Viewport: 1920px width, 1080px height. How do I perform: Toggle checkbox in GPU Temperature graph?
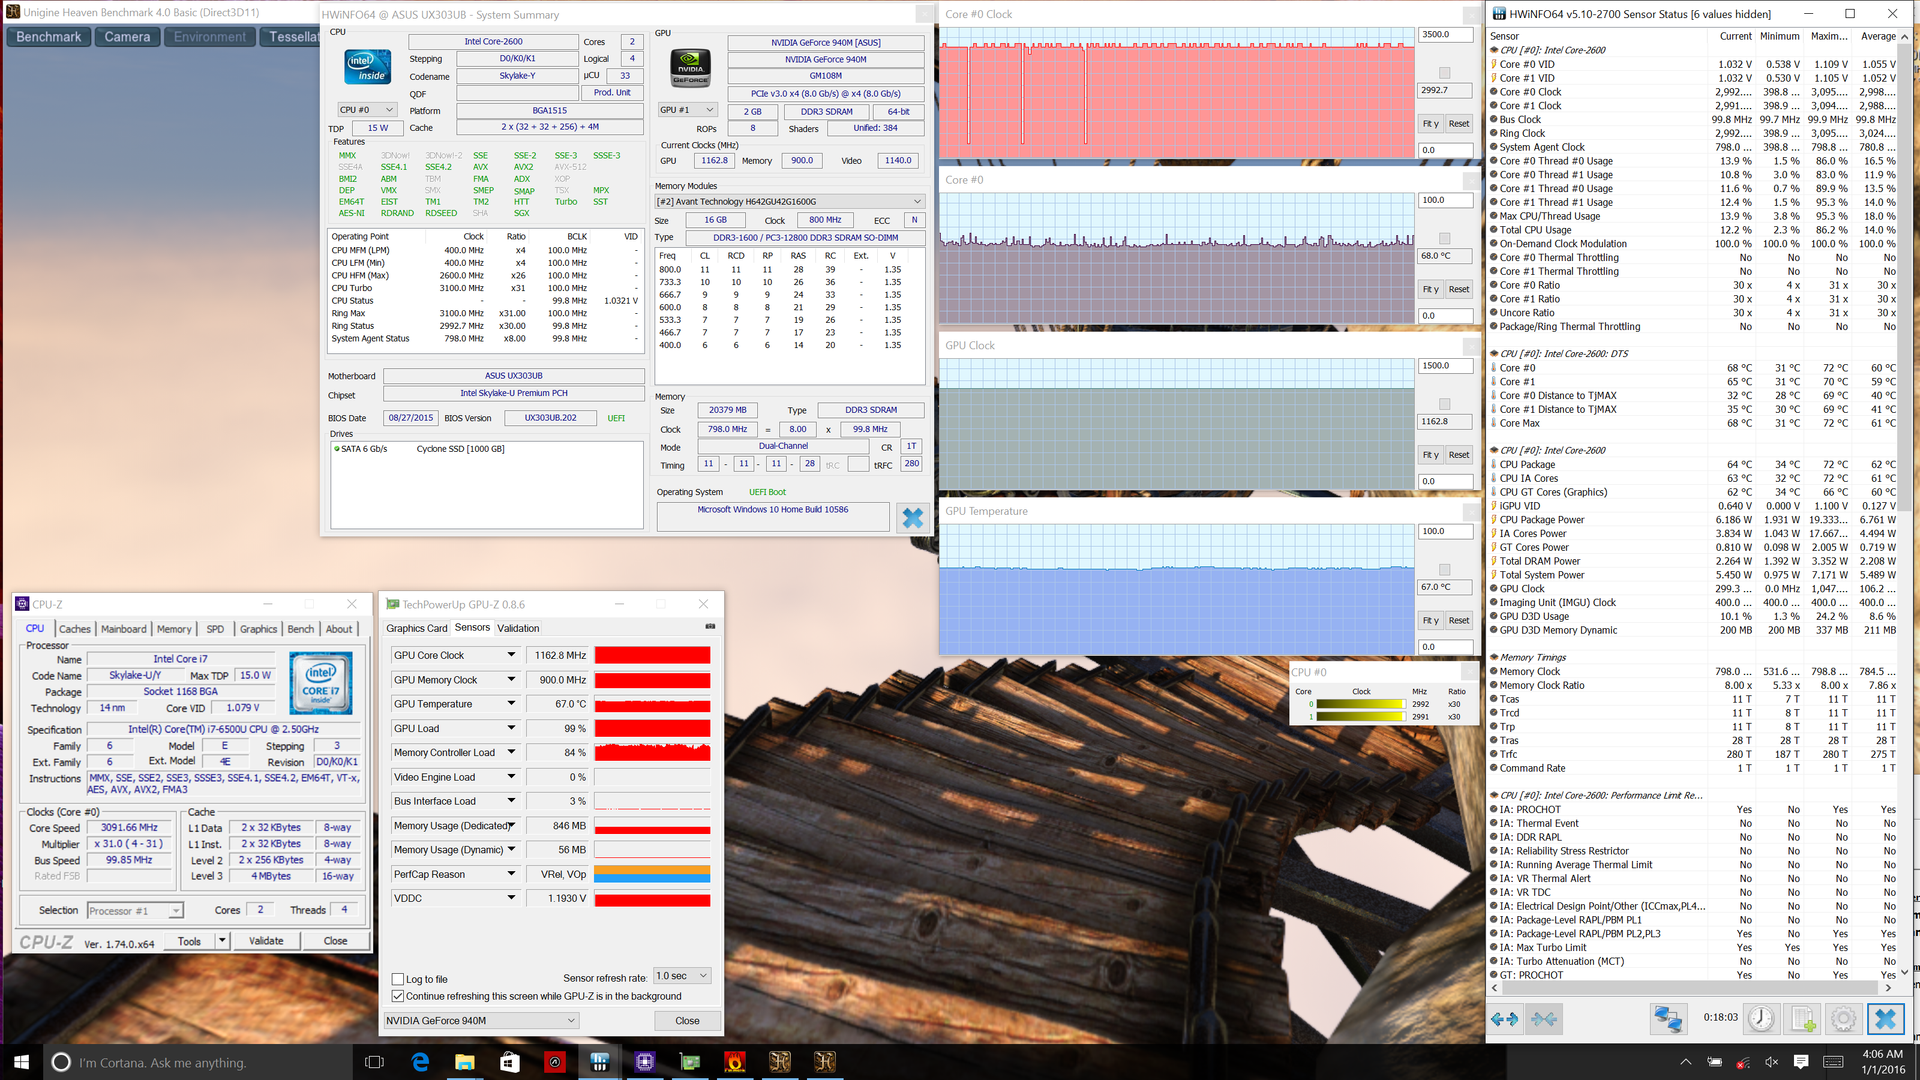pos(1444,569)
